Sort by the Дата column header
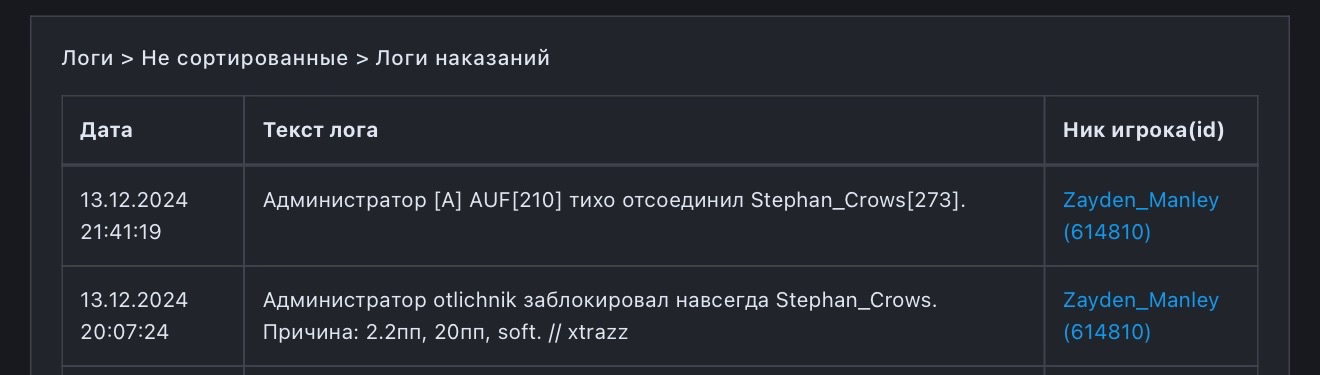Image resolution: width=1320 pixels, height=375 pixels. tap(106, 130)
